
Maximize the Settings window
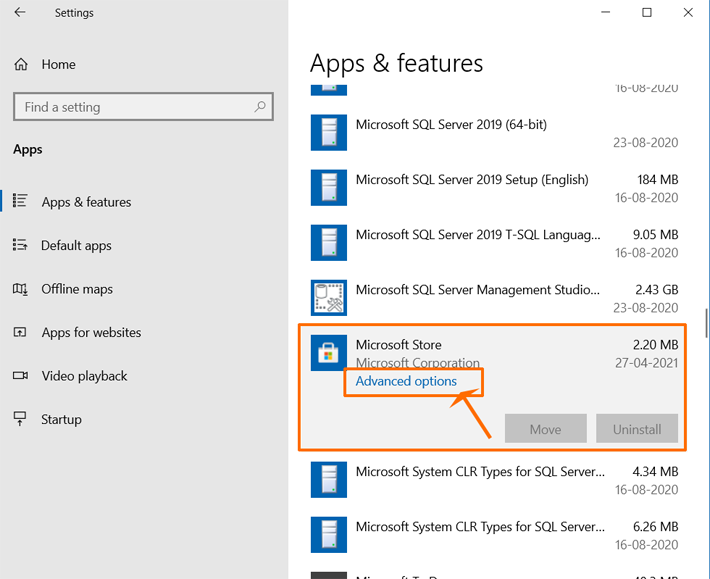pos(647,12)
